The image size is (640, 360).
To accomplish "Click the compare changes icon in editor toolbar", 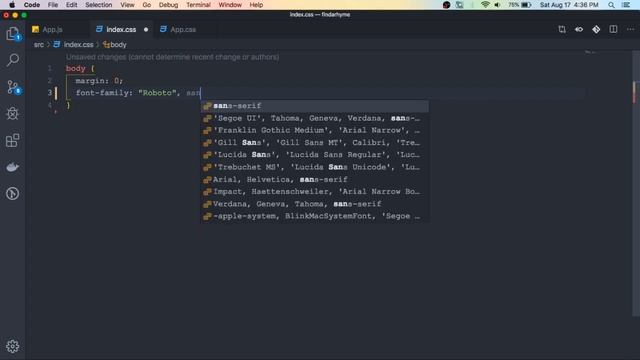I will (562, 29).
